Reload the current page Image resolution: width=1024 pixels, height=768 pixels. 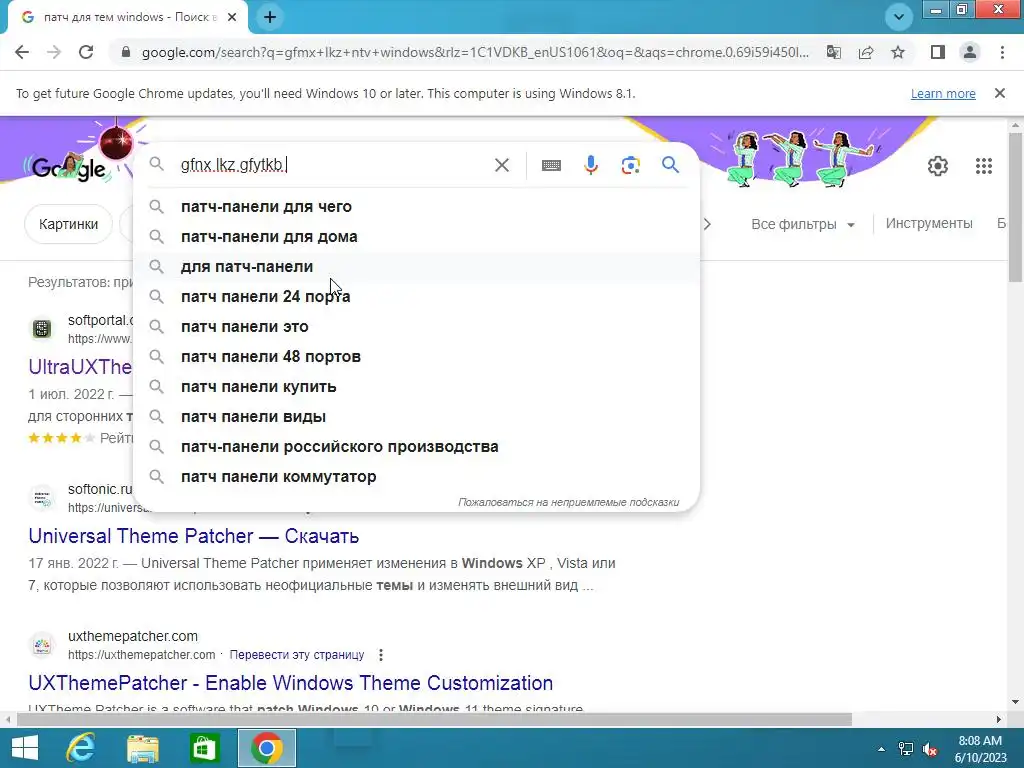86,52
